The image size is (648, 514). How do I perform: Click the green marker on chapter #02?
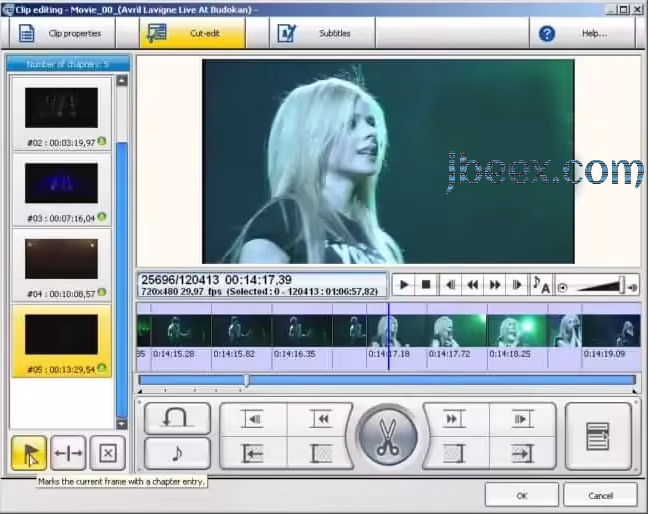tap(102, 141)
